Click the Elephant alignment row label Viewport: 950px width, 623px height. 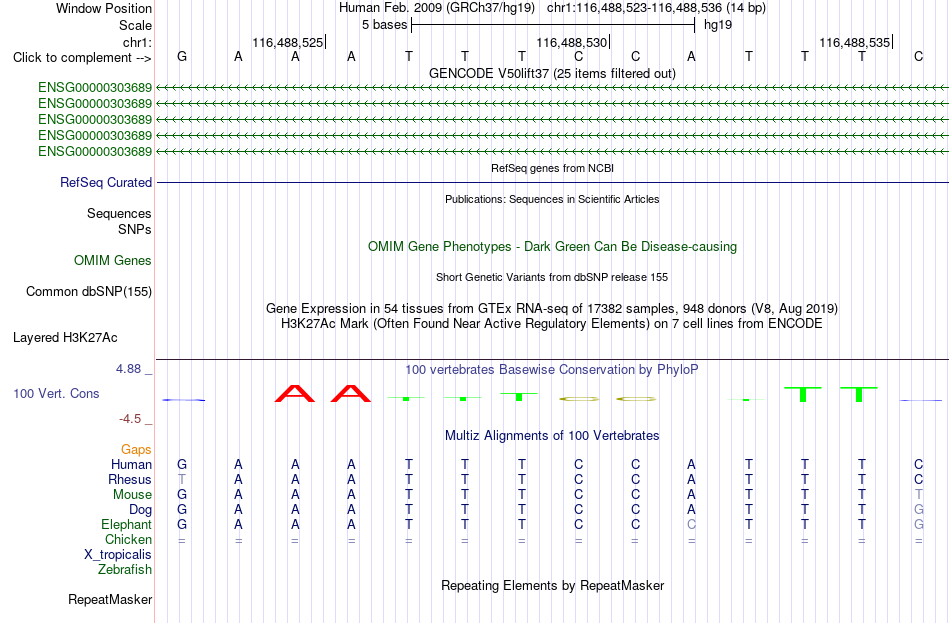pyautogui.click(x=127, y=525)
